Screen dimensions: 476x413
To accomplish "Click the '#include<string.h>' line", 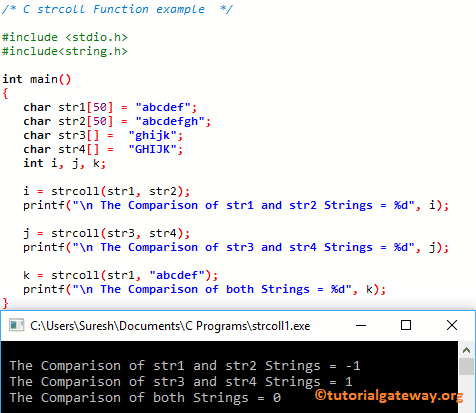I will (x=65, y=51).
